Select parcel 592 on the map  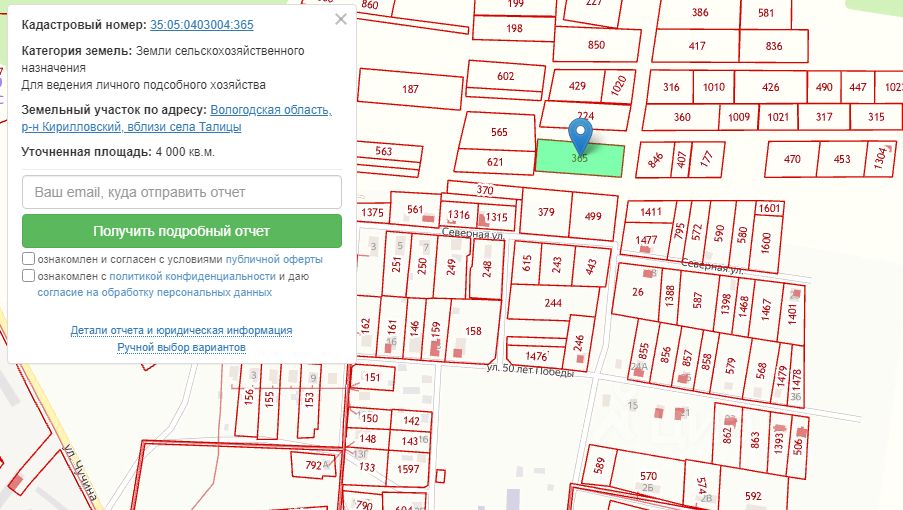[753, 496]
